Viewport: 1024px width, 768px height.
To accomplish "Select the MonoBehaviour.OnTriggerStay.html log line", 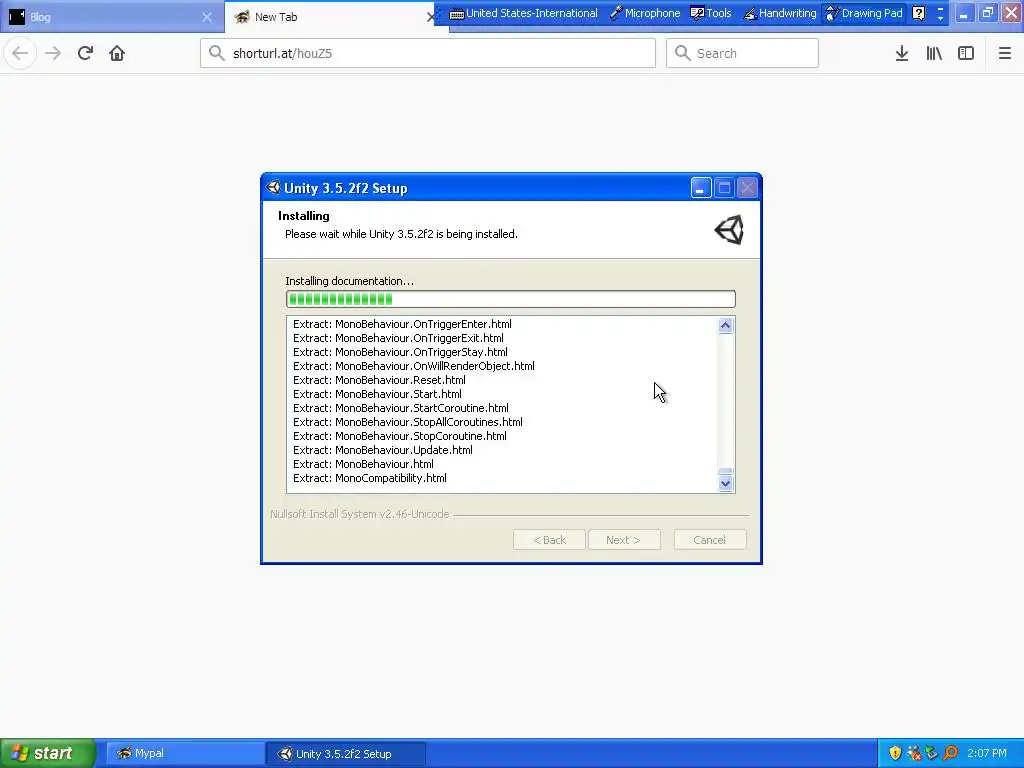I will pos(400,352).
